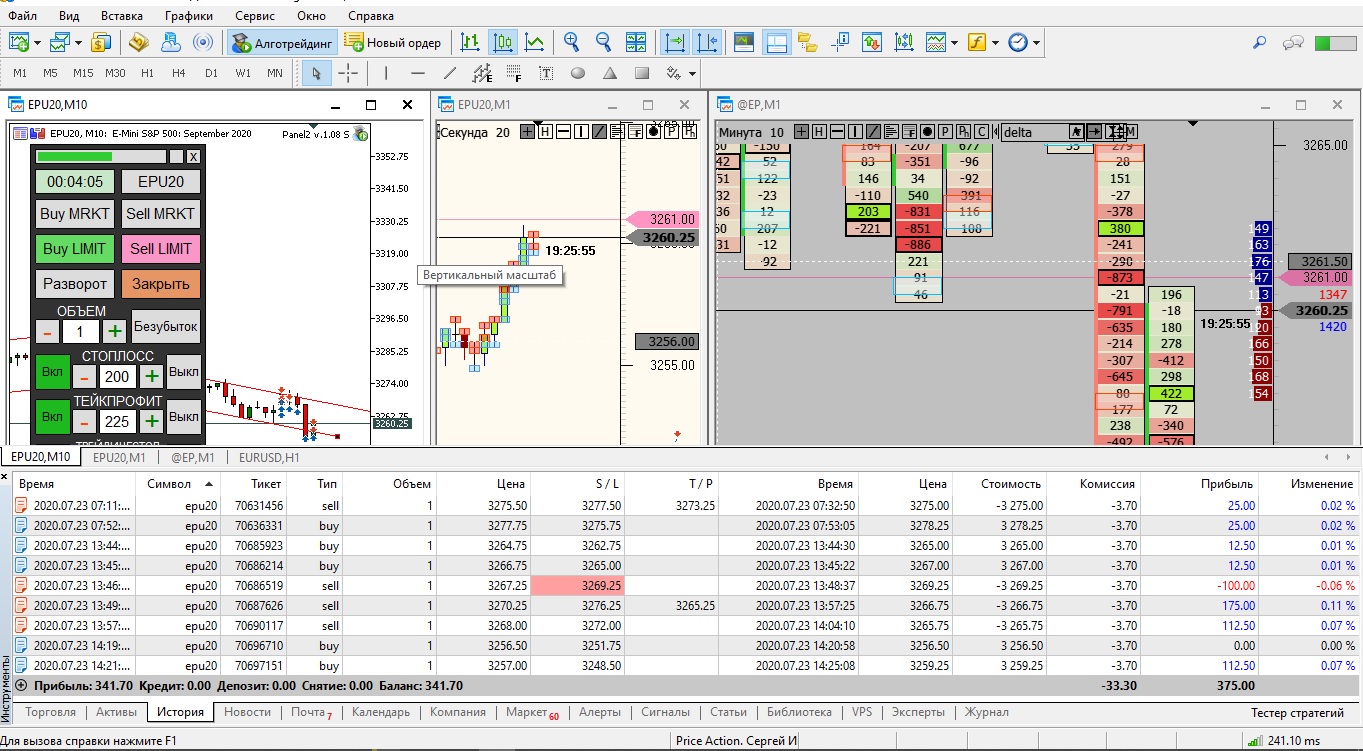Toggle chart shift from right edge

click(707, 42)
